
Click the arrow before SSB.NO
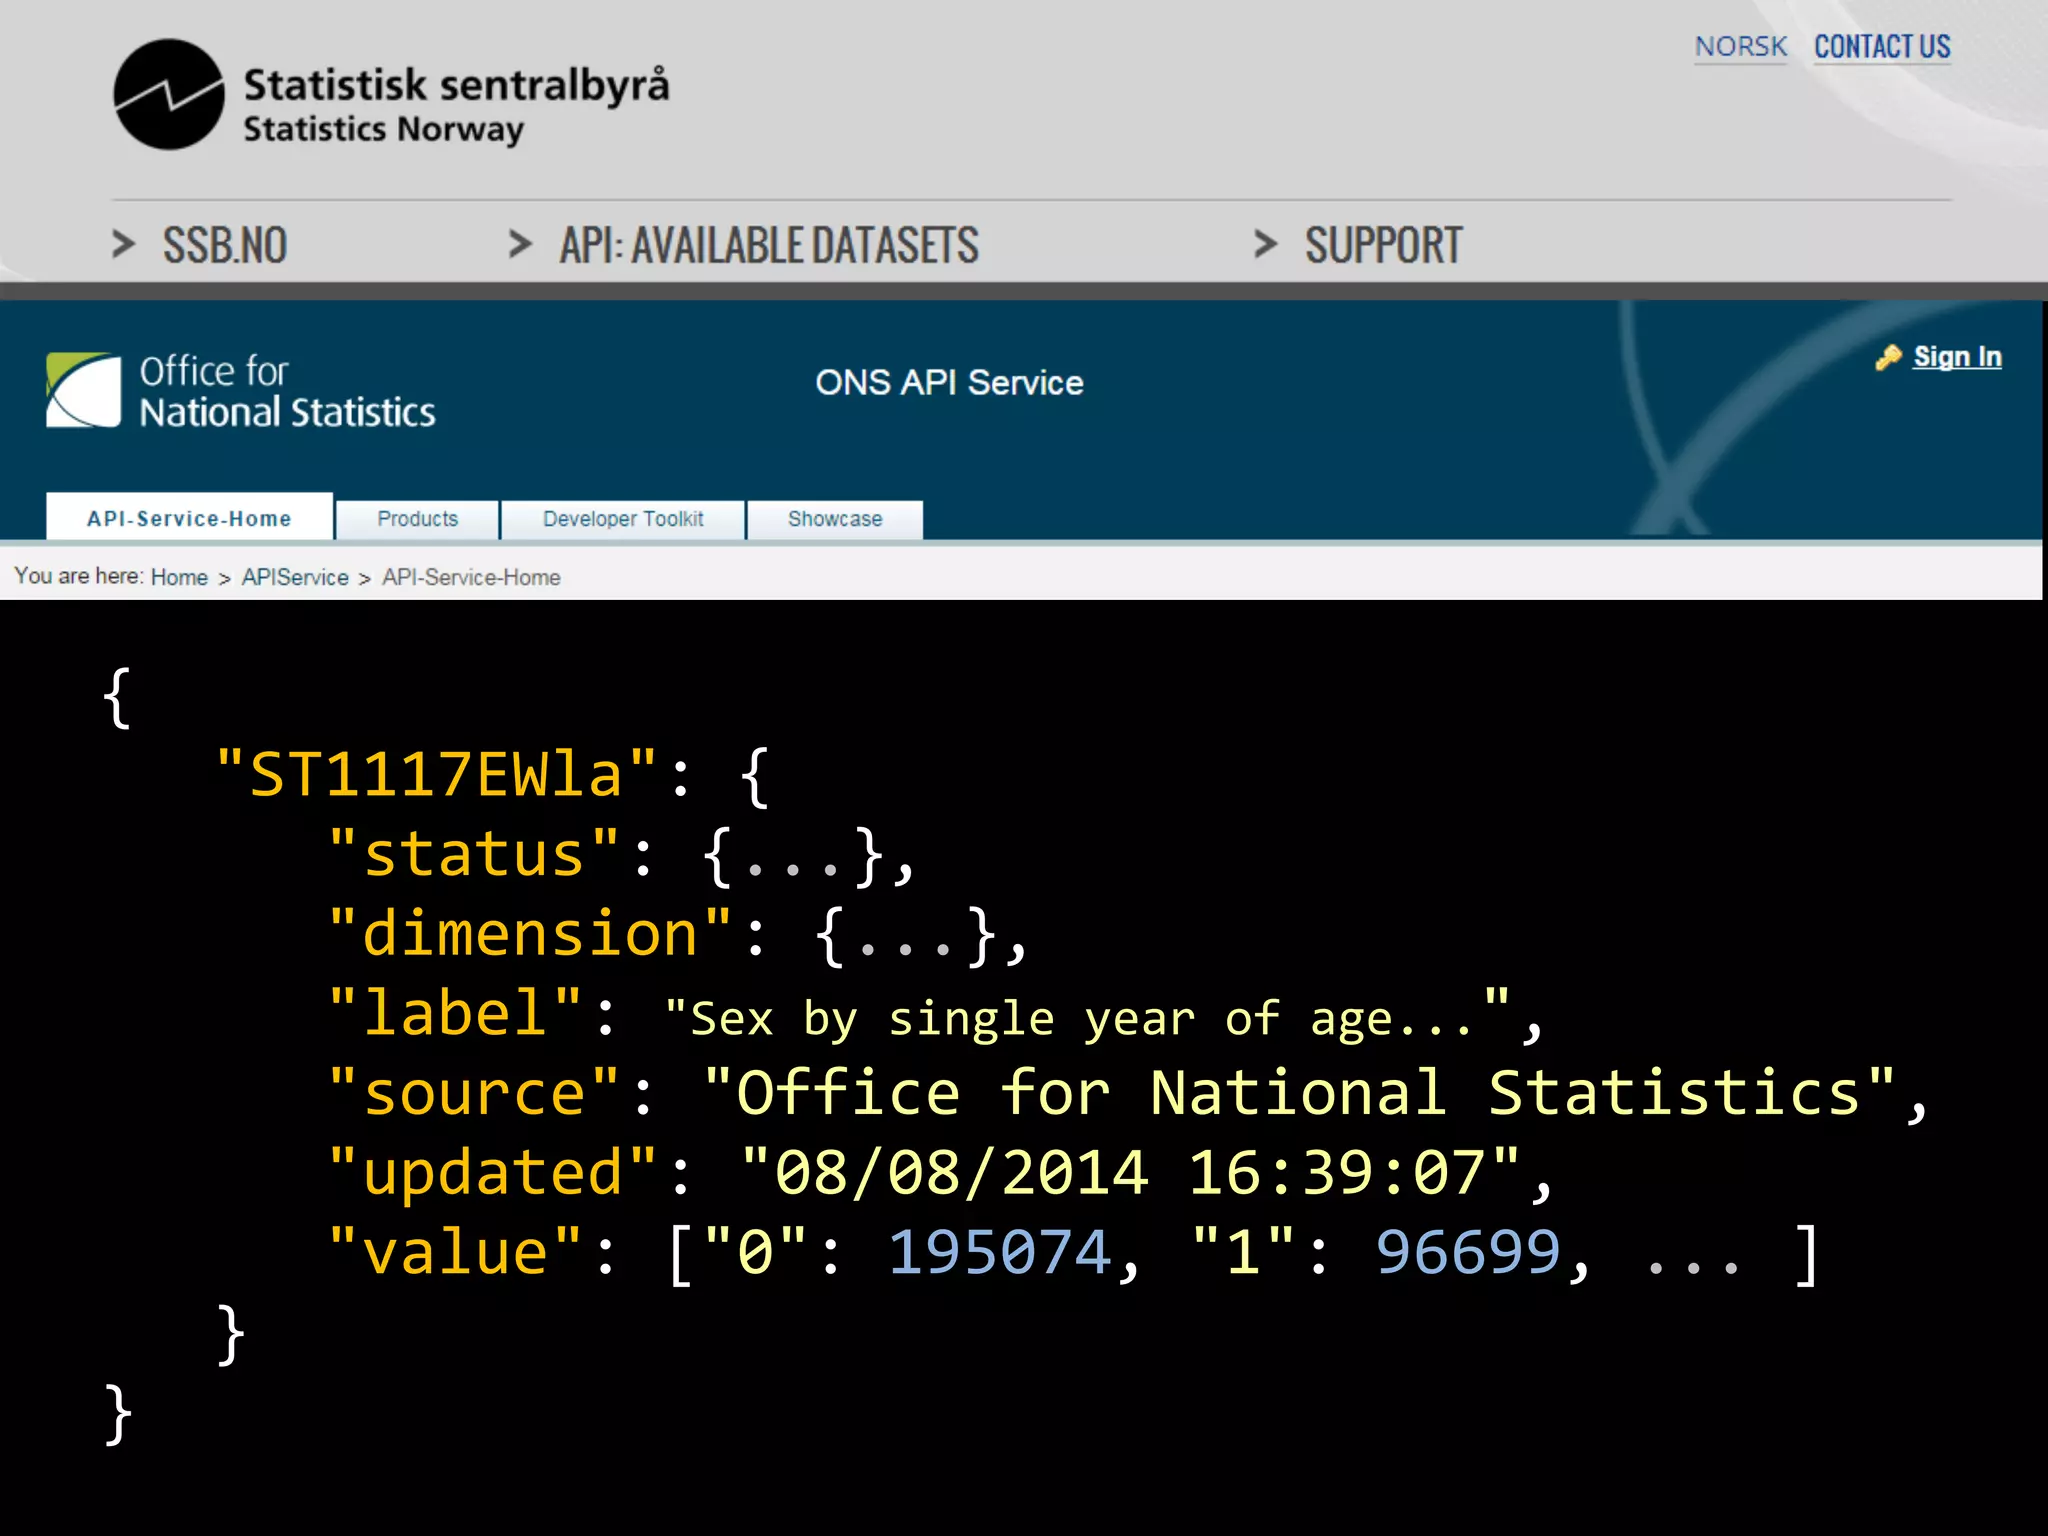(x=123, y=244)
